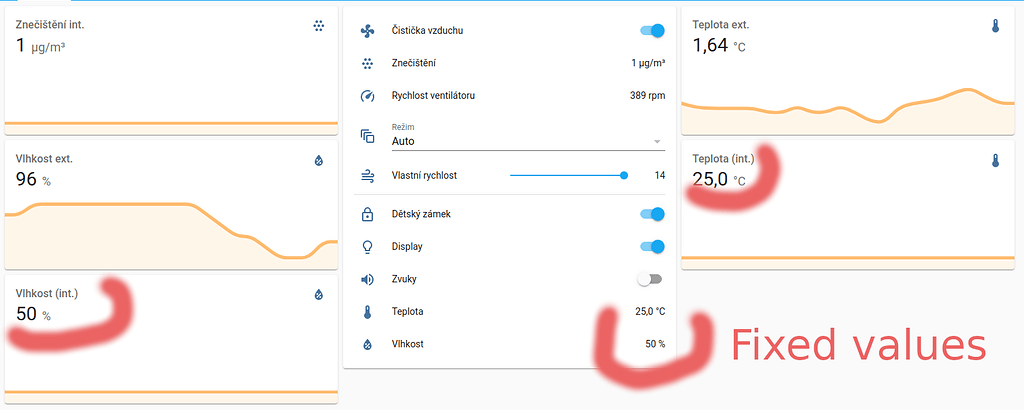This screenshot has height=410, width=1024.
Task: Disable the Dětský zámek toggle
Action: (652, 214)
